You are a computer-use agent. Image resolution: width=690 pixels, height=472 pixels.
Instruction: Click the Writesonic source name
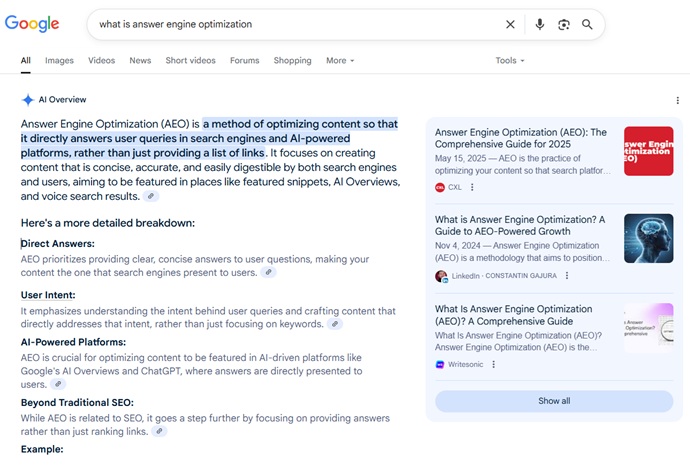(x=466, y=364)
